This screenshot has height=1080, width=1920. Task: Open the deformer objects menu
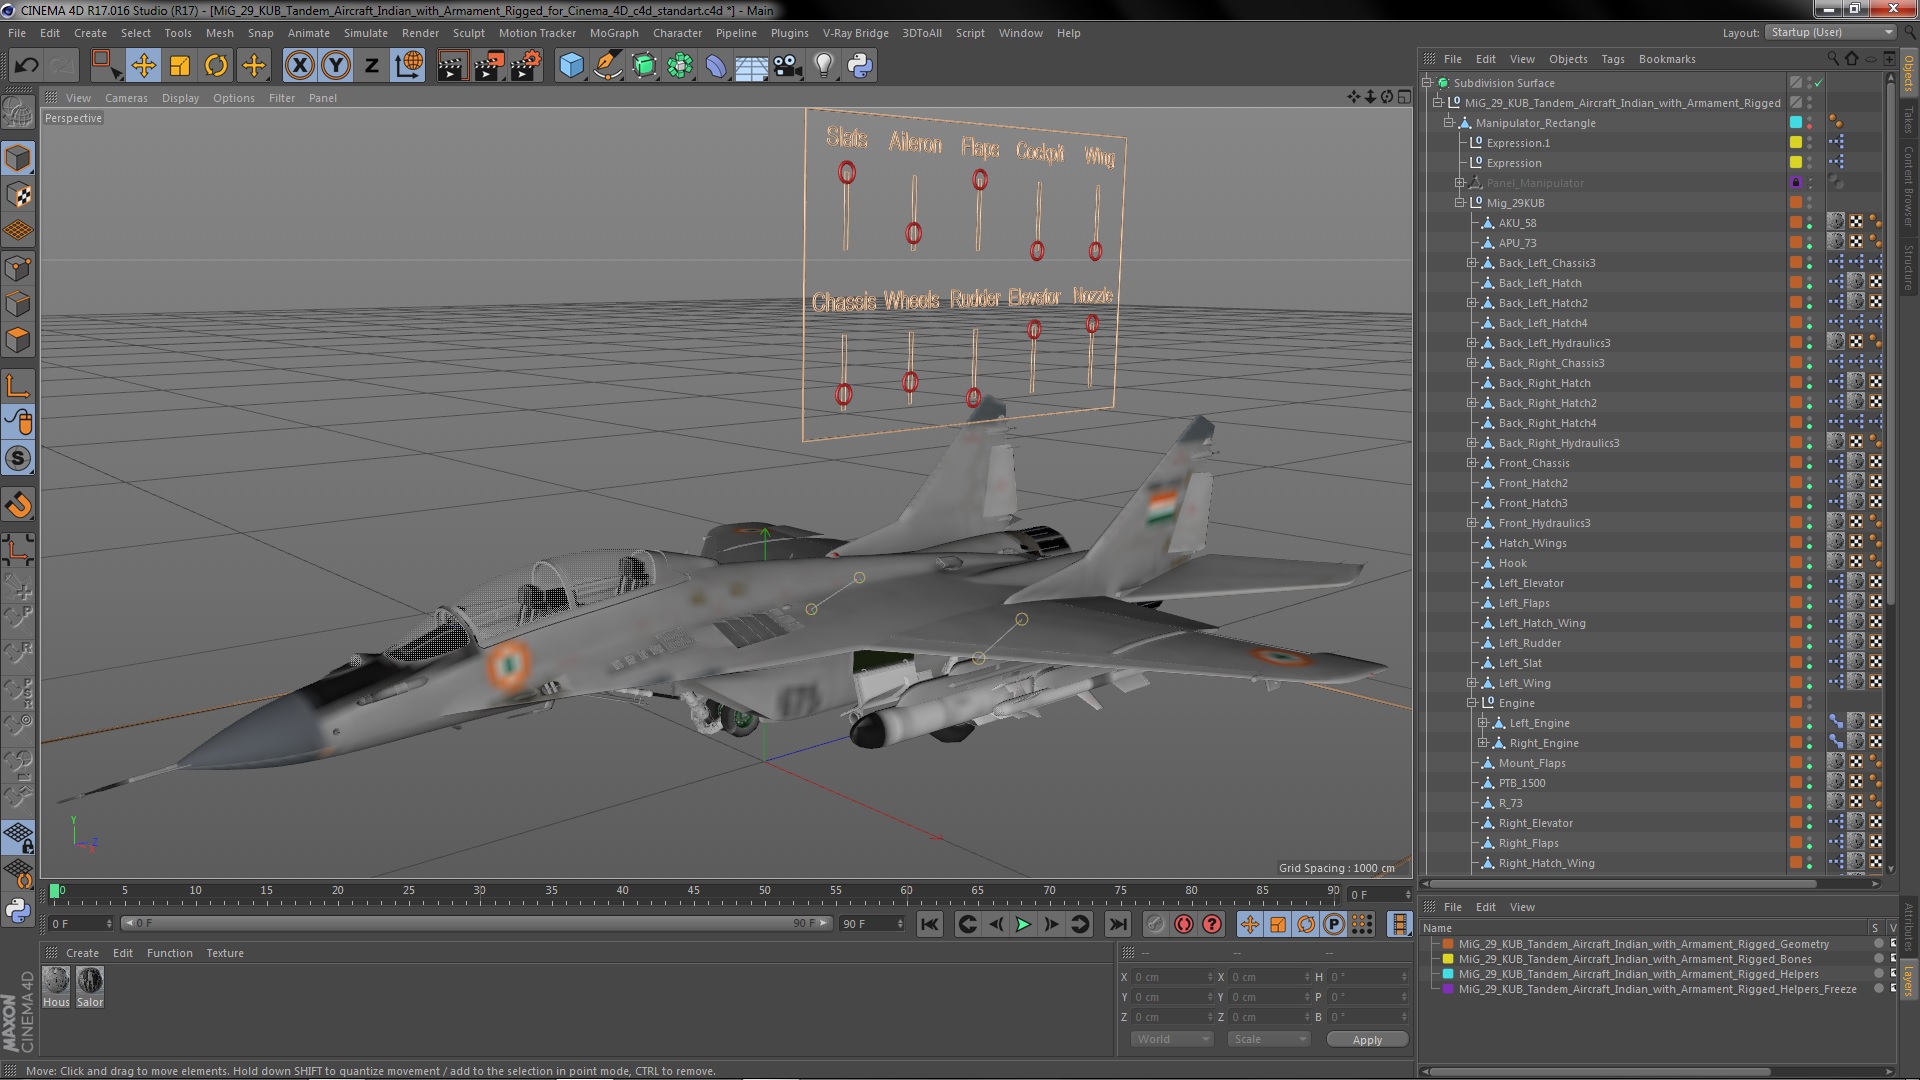tap(716, 66)
